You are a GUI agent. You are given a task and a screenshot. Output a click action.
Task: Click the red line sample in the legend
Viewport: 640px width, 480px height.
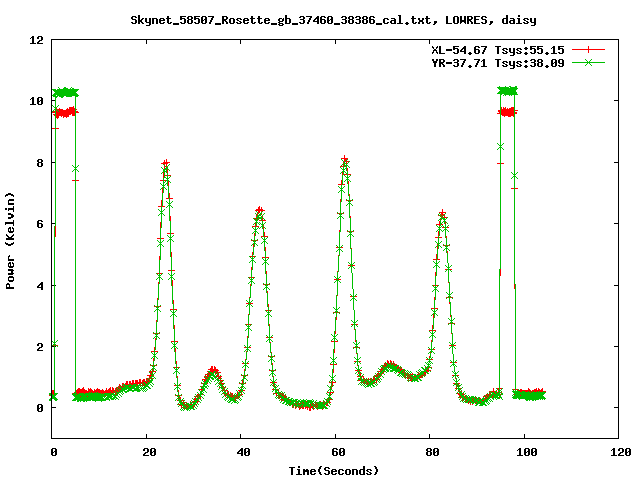coord(588,50)
